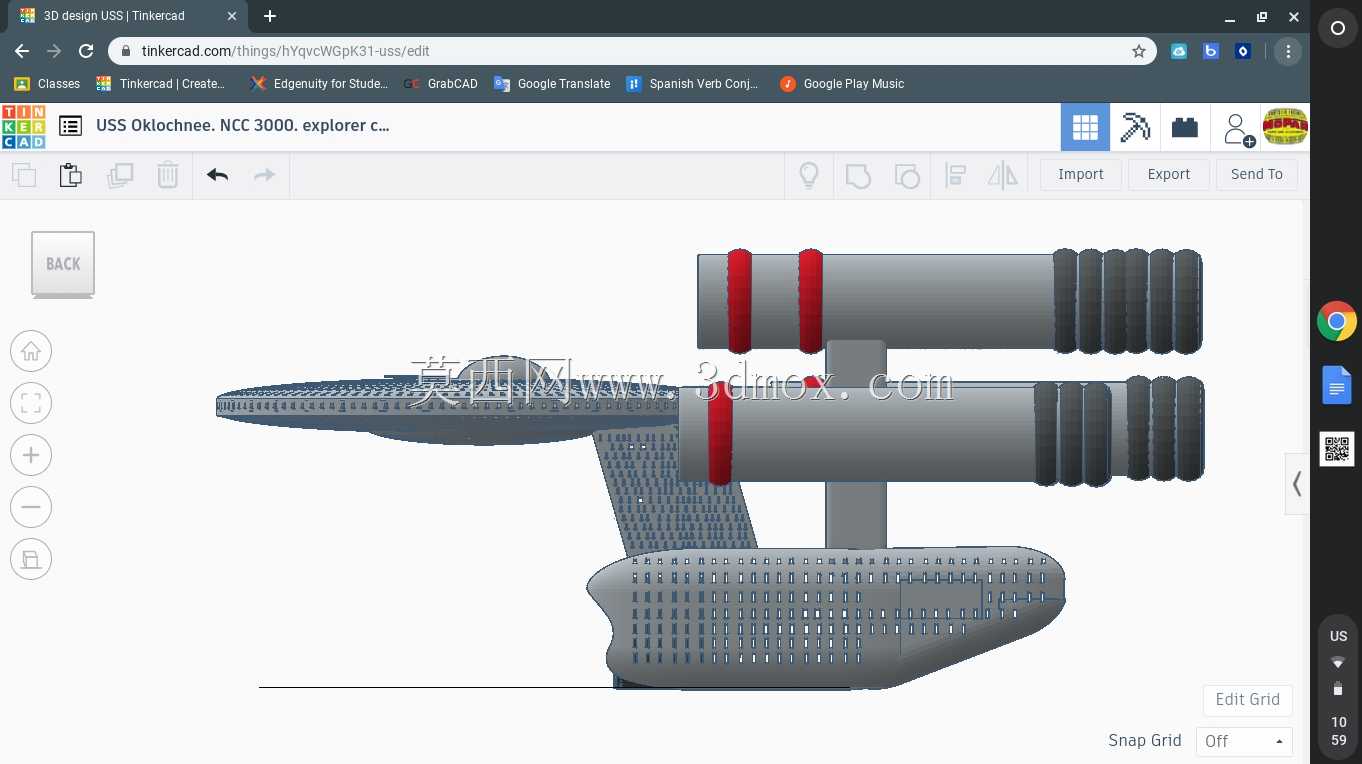Open the Google Translate bookmark
Screen dimensions: 1362x764
pos(552,84)
